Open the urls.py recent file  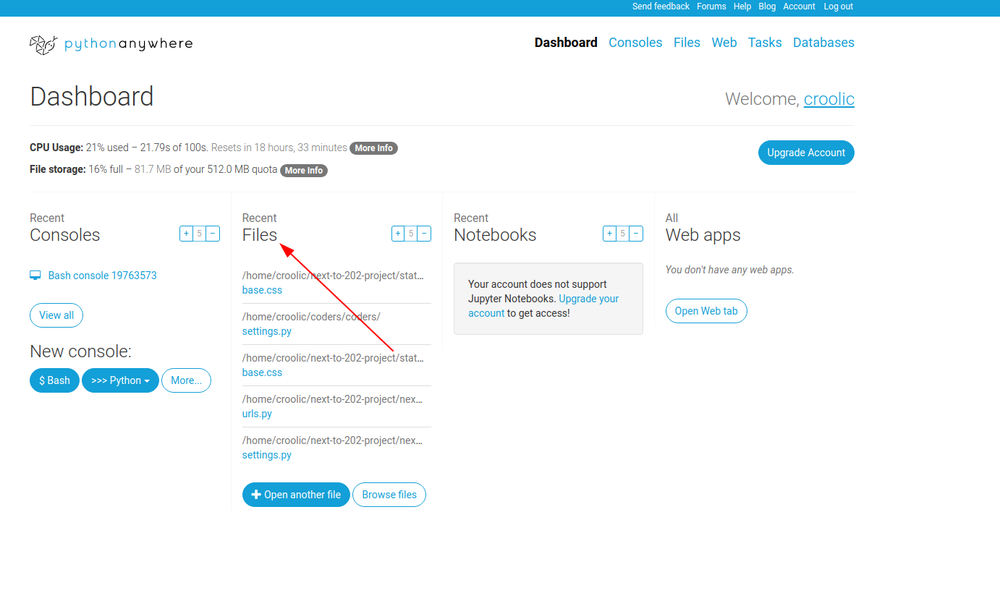coord(257,414)
